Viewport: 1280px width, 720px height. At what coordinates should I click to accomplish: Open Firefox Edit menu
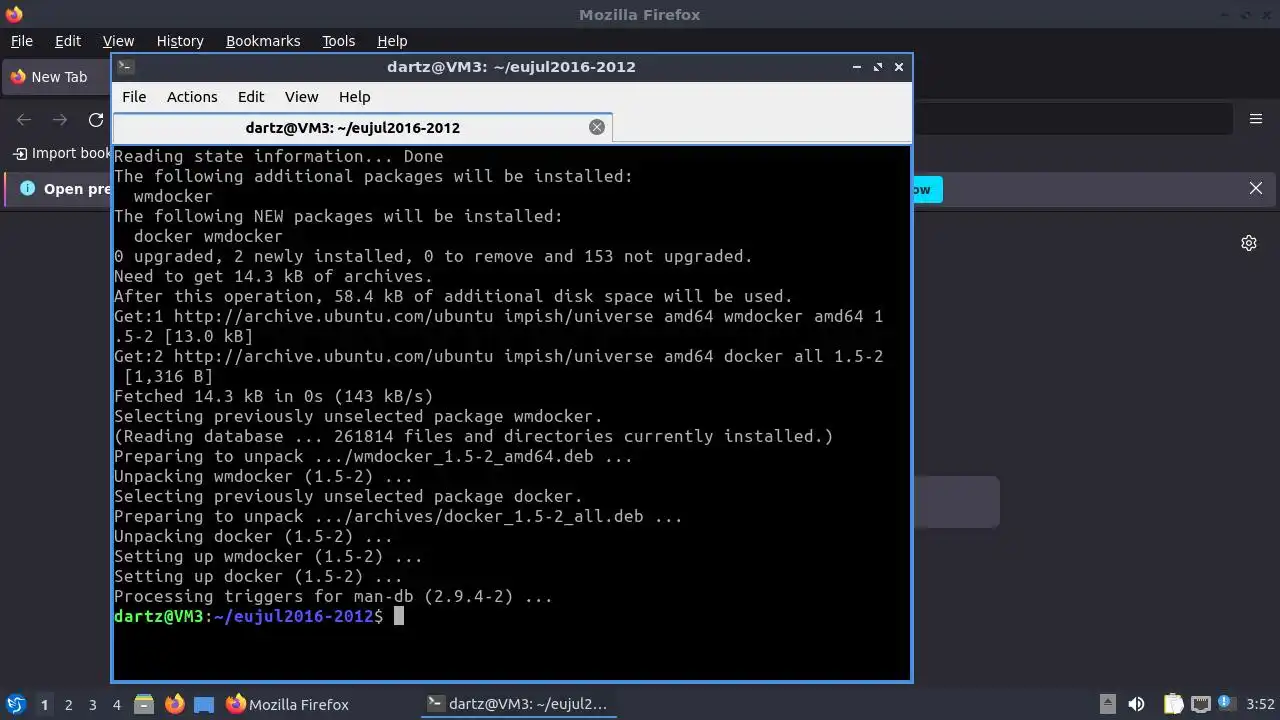pos(68,41)
